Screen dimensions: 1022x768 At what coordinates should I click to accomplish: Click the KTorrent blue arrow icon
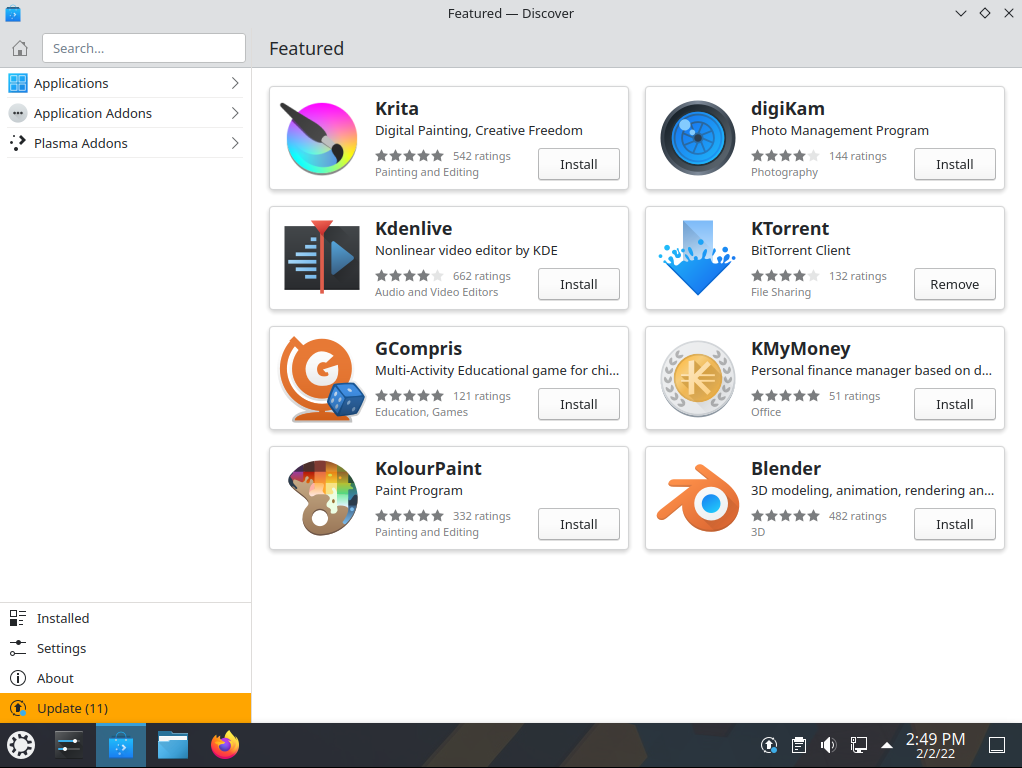[697, 258]
